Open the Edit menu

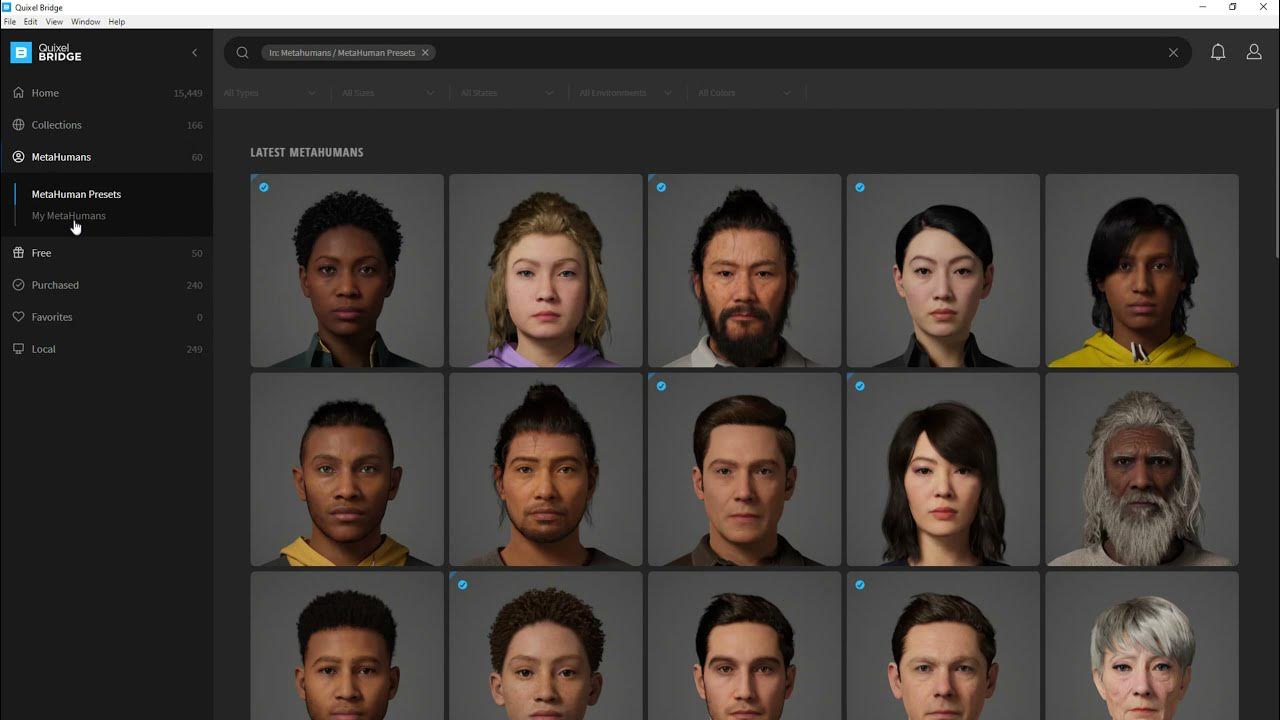[x=31, y=22]
